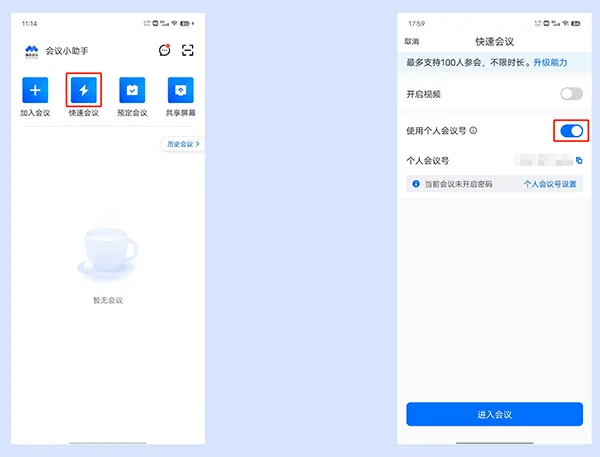Toggle the 开启视频 switch
The width and height of the screenshot is (600, 457).
tap(571, 94)
